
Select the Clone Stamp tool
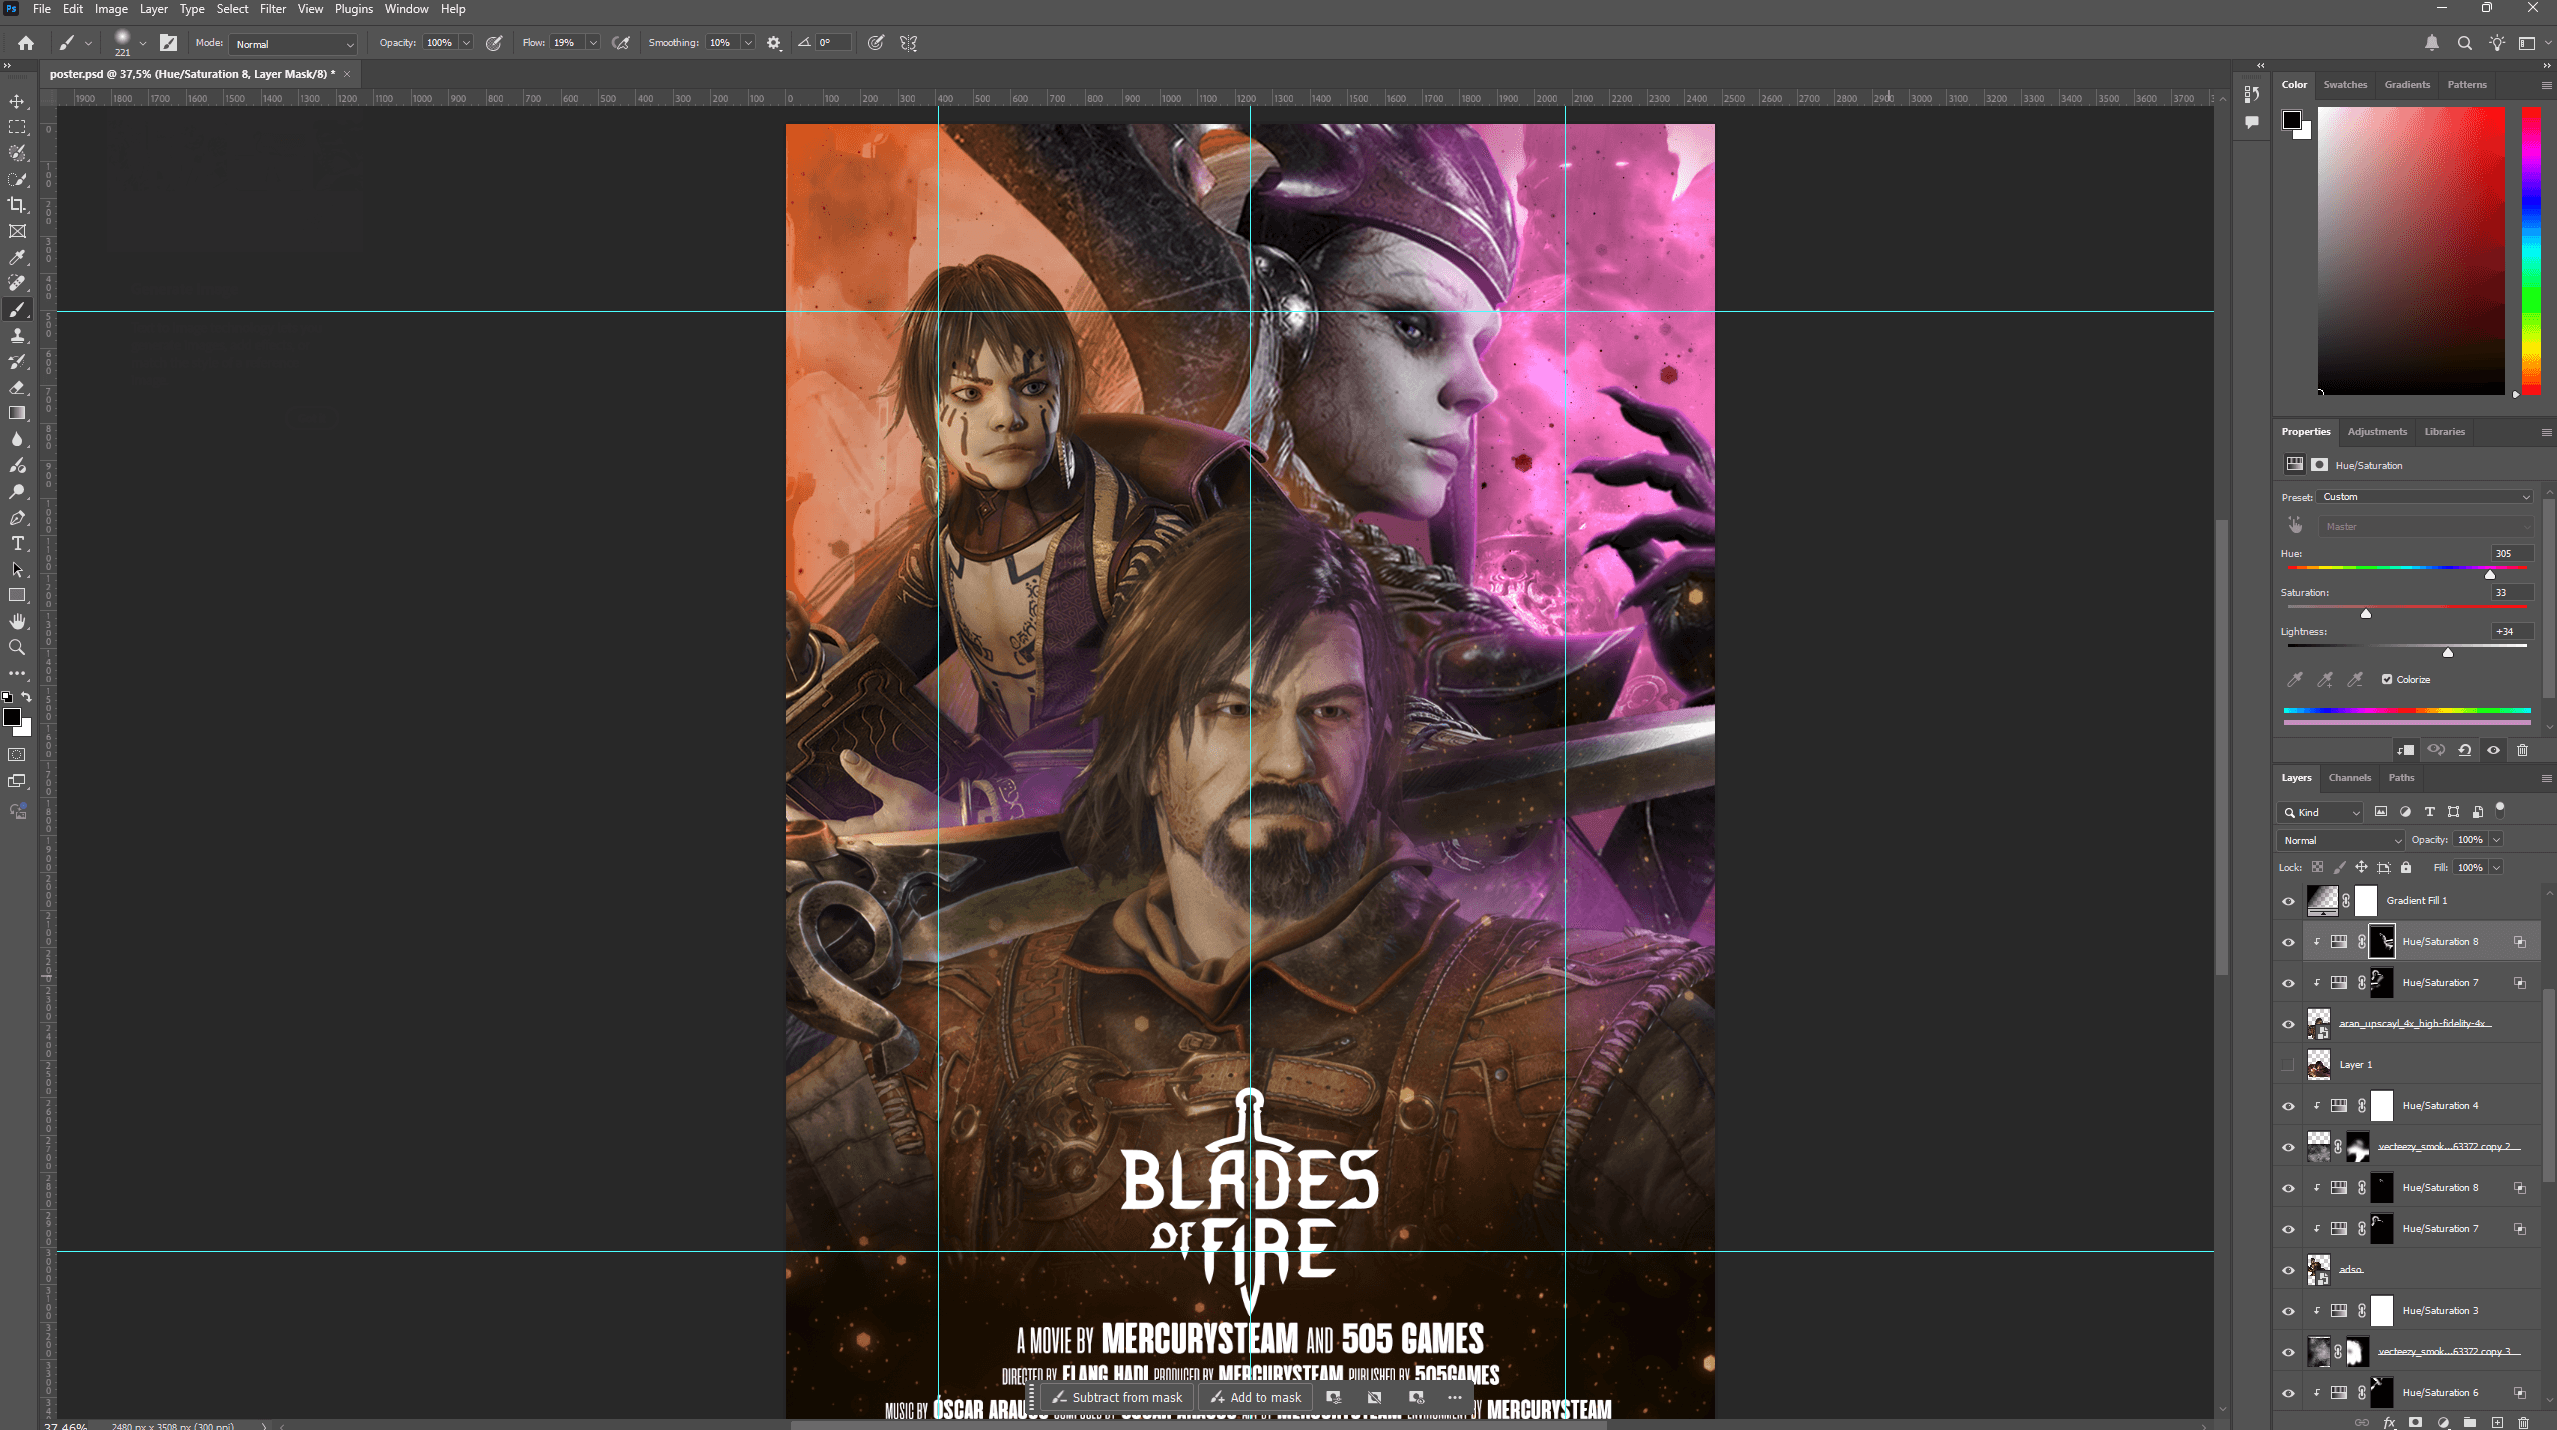[x=17, y=336]
